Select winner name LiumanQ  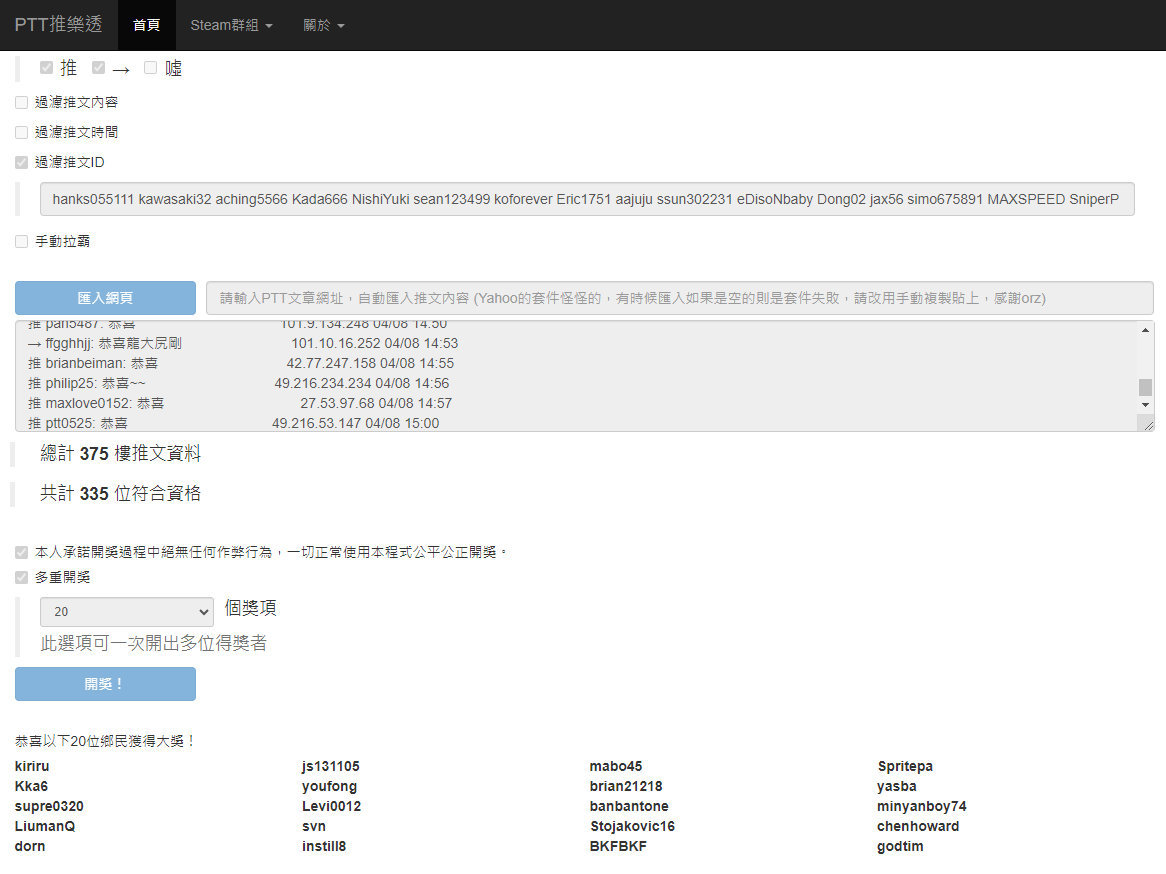45,826
